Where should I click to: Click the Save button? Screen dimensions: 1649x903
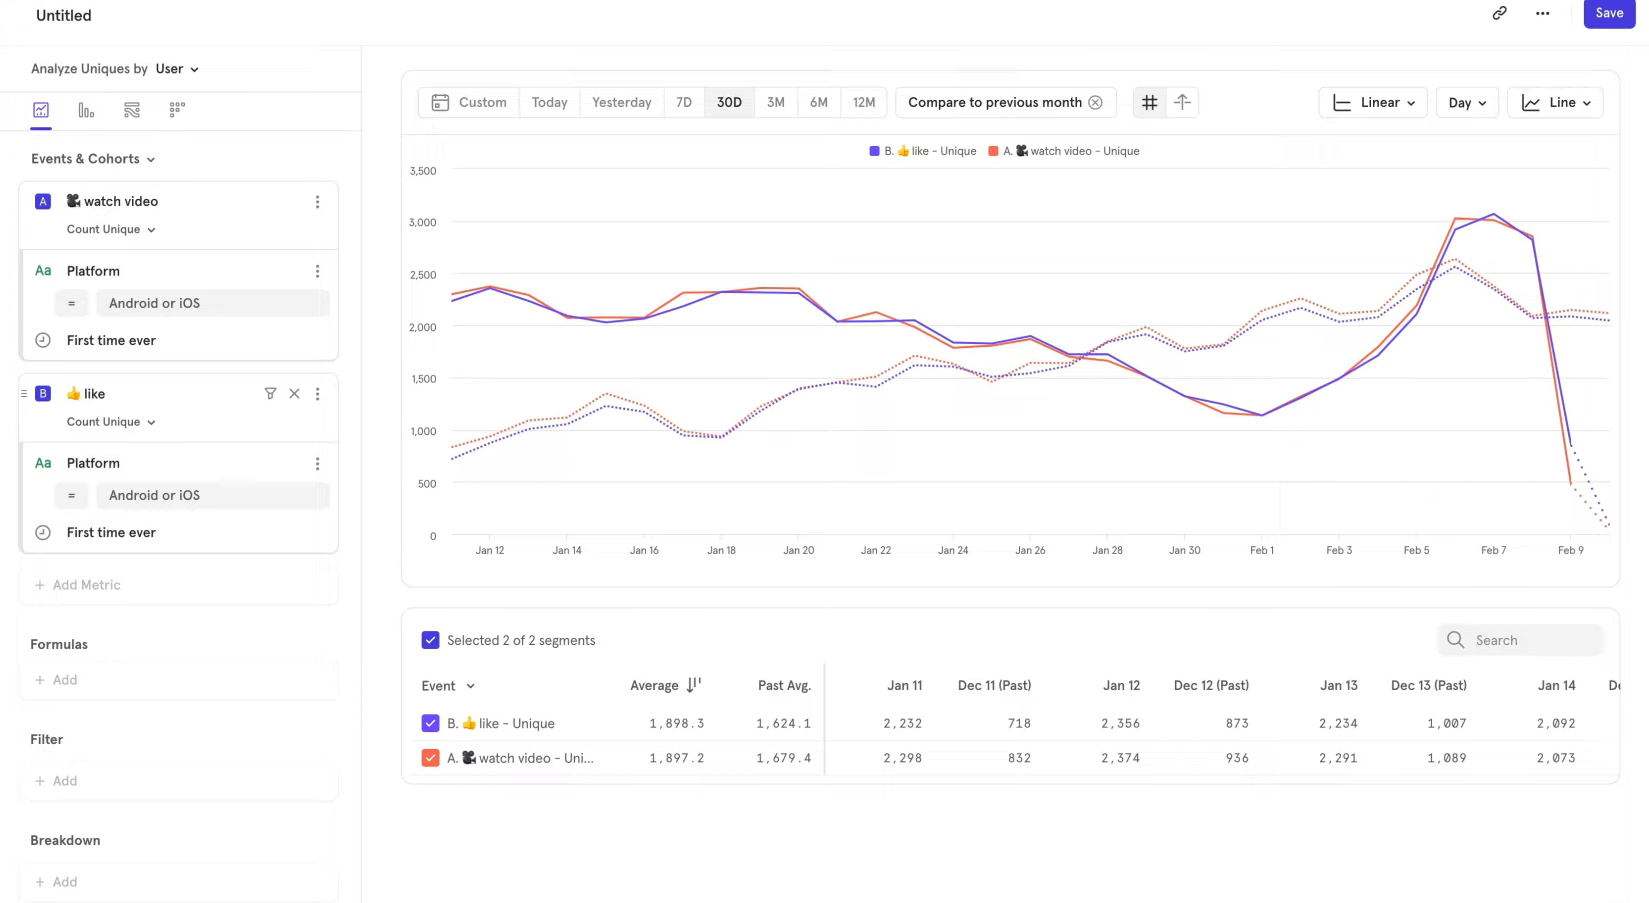point(1609,14)
